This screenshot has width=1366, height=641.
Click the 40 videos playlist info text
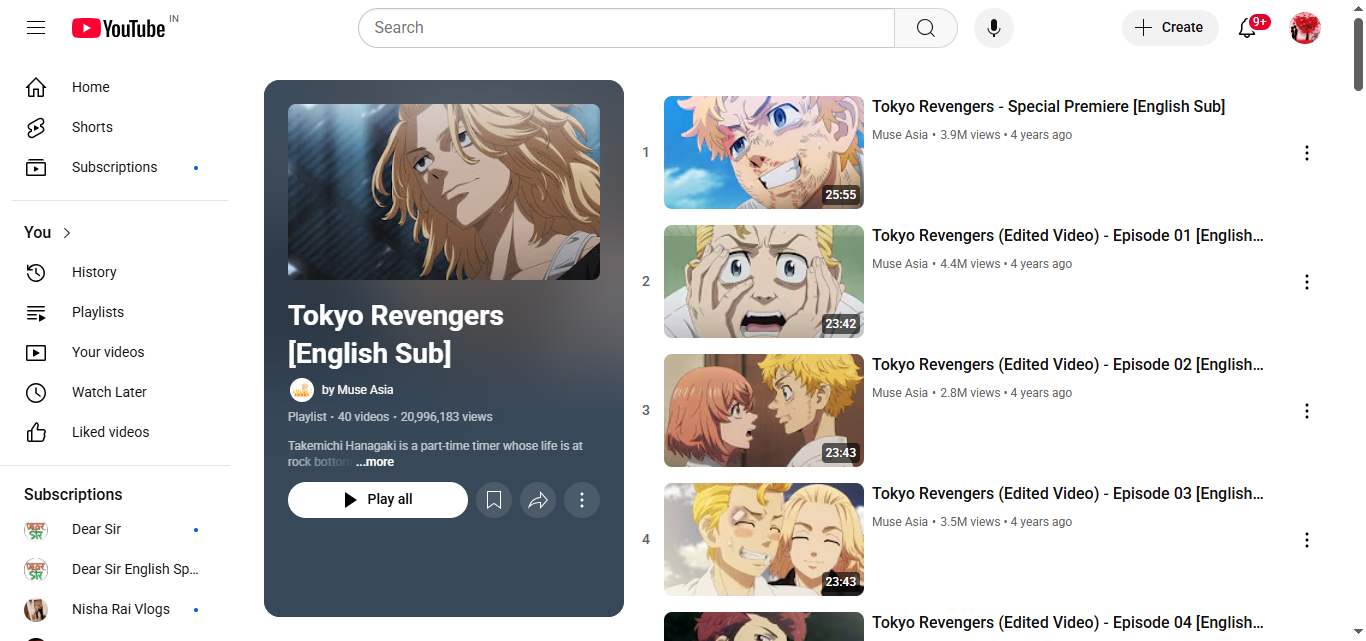[x=364, y=417]
